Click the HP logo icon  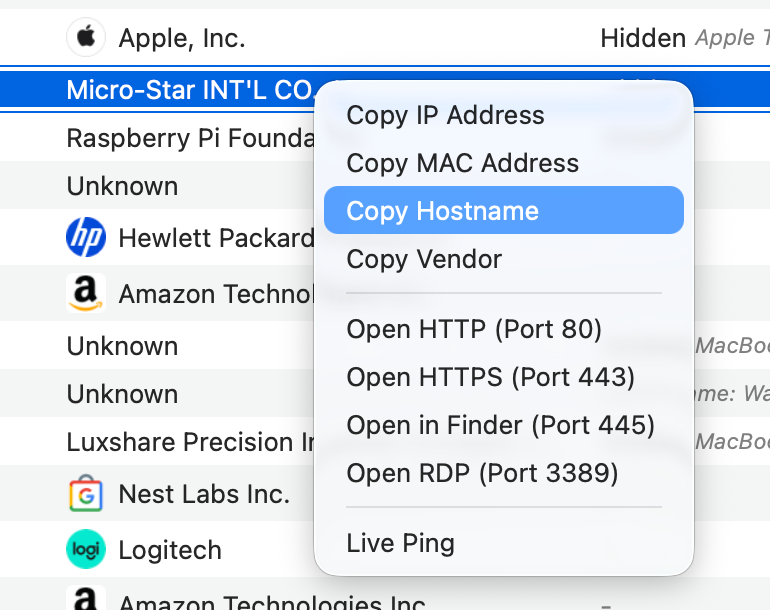pyautogui.click(x=86, y=238)
